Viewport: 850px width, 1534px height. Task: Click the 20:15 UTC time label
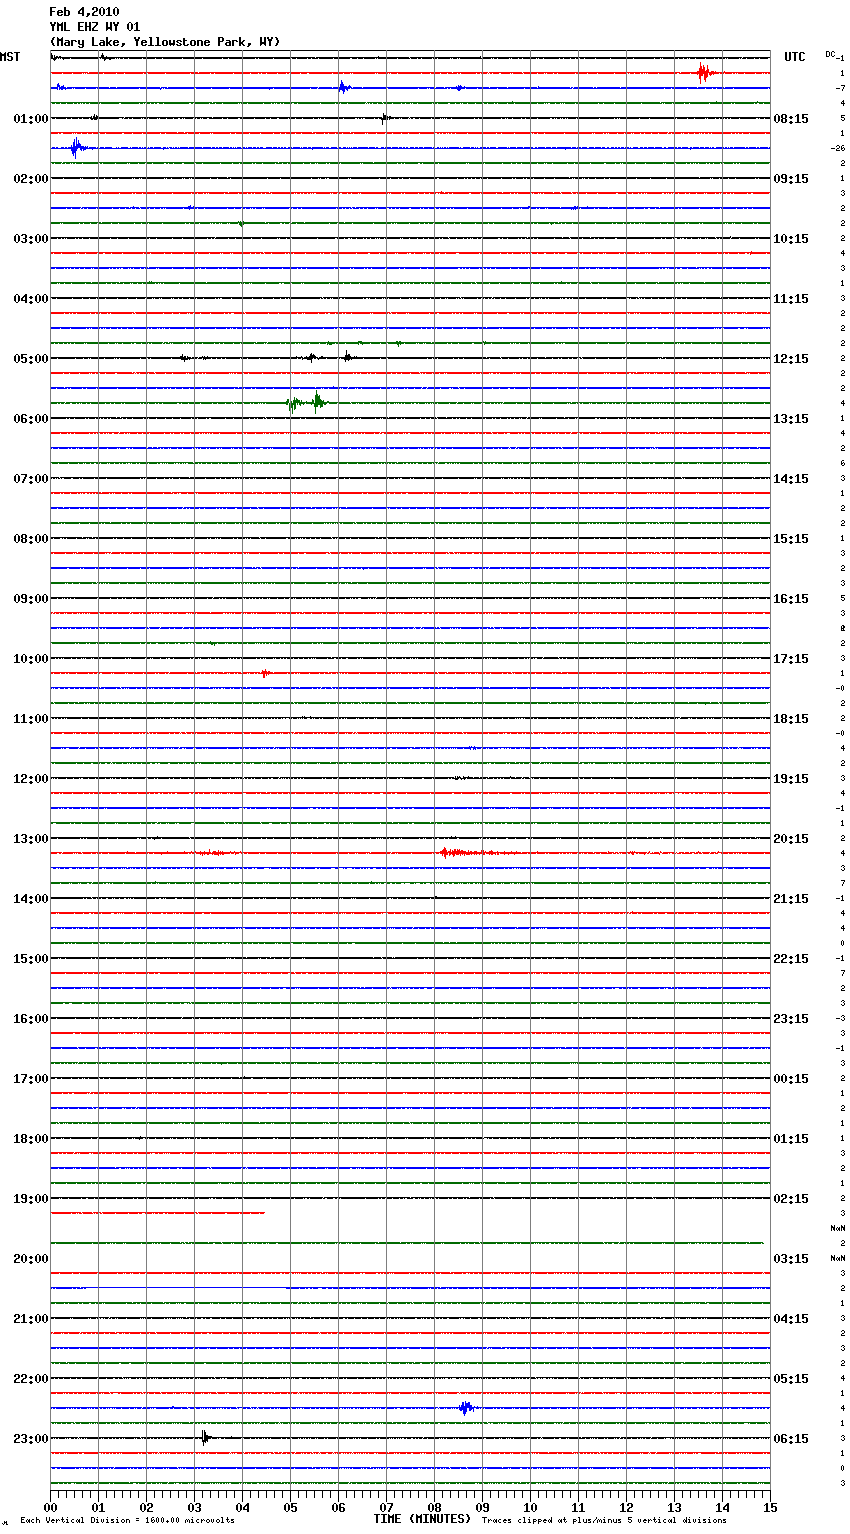(x=791, y=839)
